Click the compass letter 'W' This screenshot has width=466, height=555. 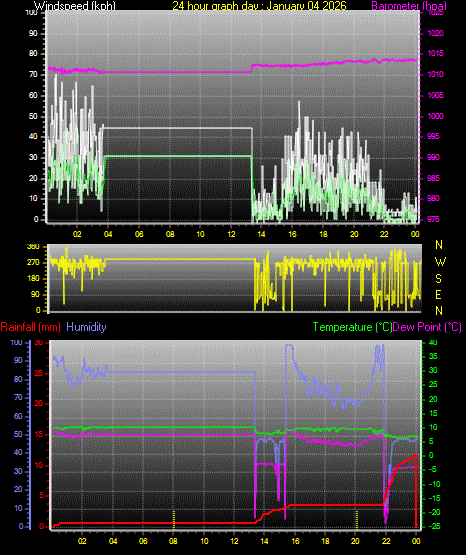tap(440, 262)
